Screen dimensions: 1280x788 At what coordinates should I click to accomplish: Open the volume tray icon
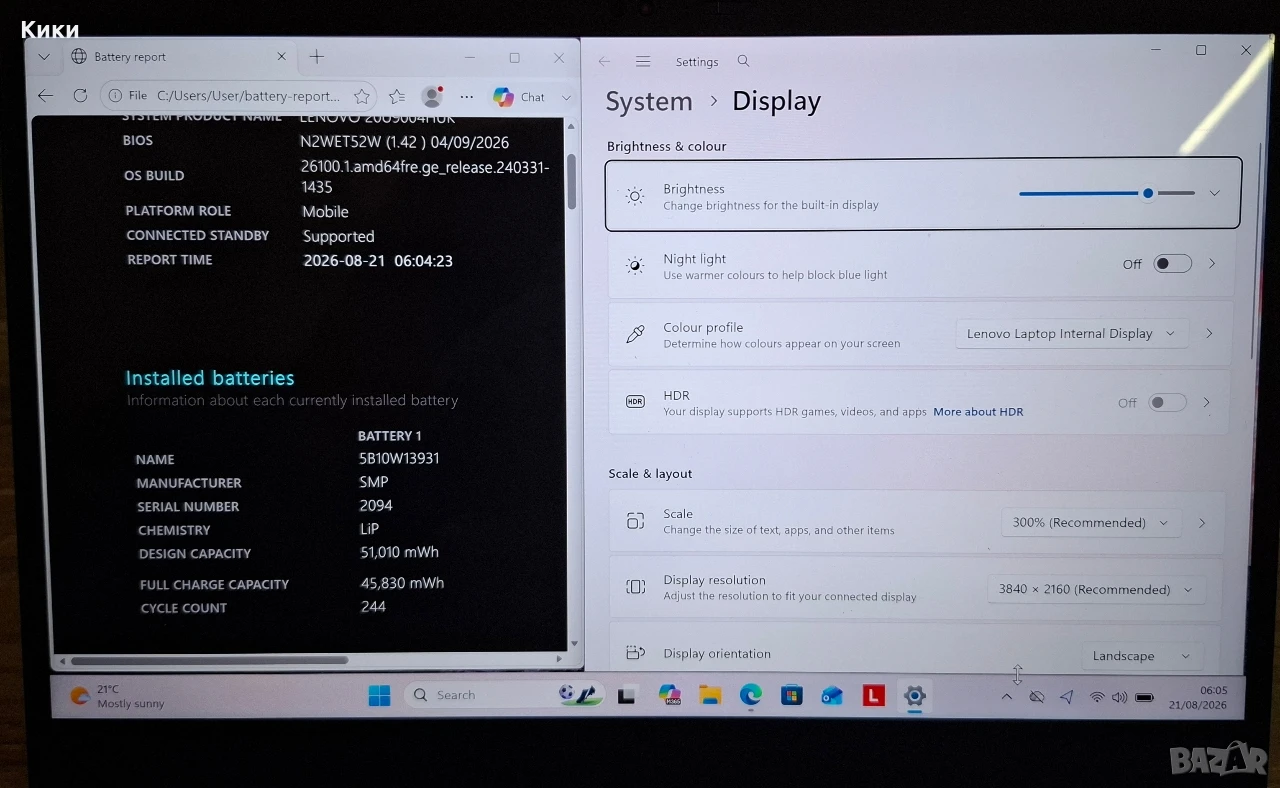pos(1119,697)
